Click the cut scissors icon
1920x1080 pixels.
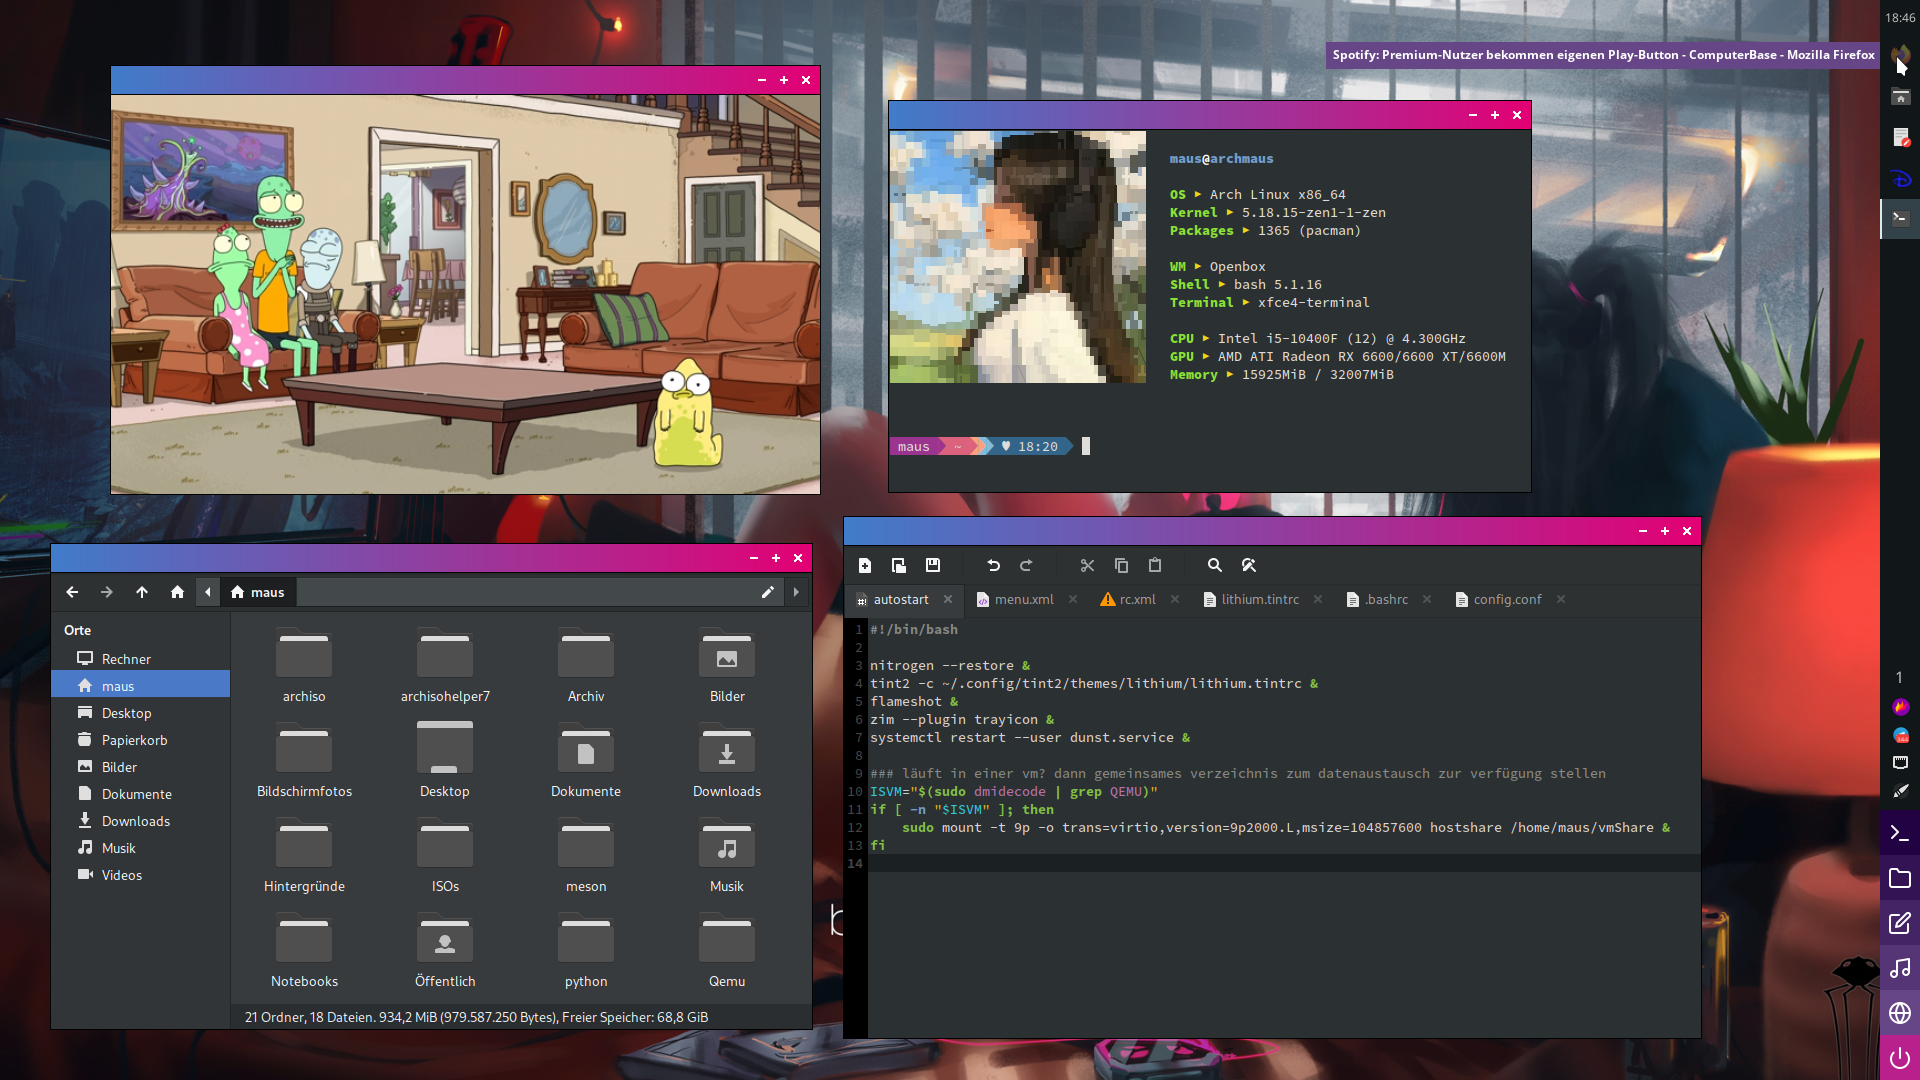pos(1087,566)
